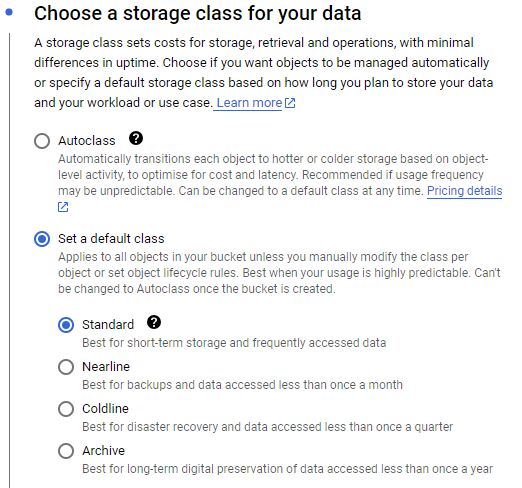Click the Coldline disaster recovery description
Viewport: 522px width, 488px height.
(267, 427)
